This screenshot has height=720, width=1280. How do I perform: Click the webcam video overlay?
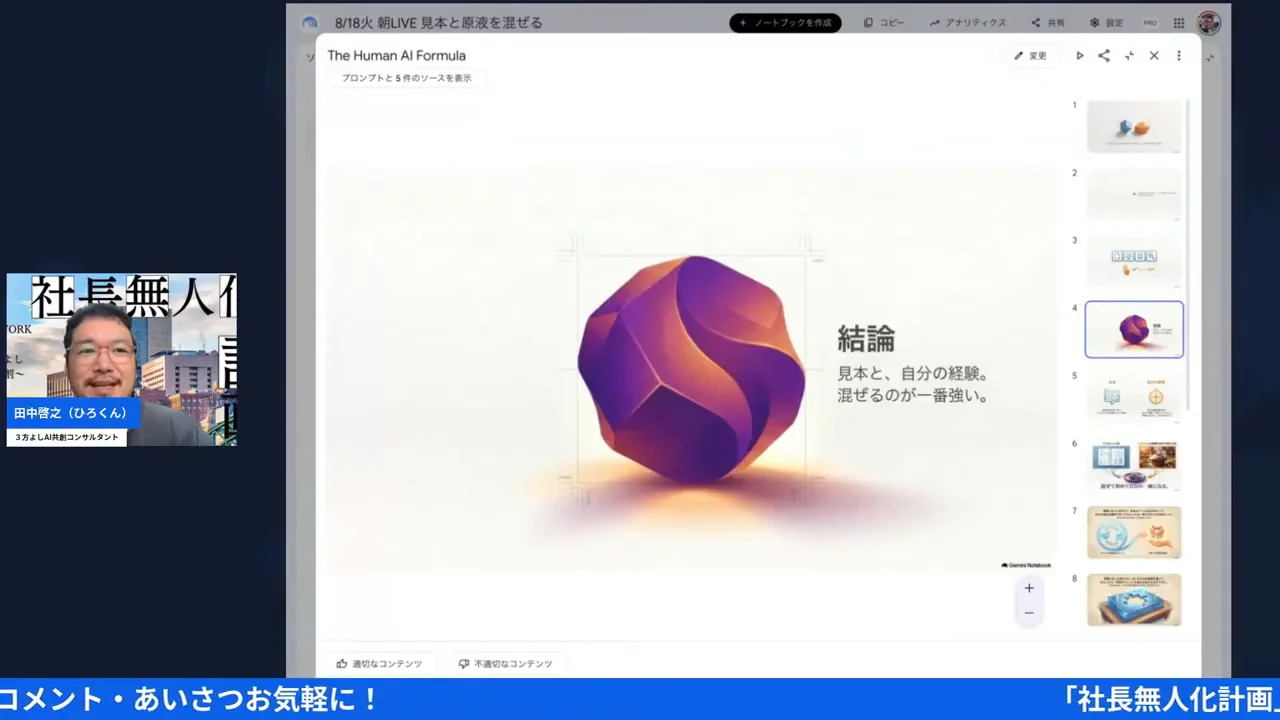click(122, 360)
